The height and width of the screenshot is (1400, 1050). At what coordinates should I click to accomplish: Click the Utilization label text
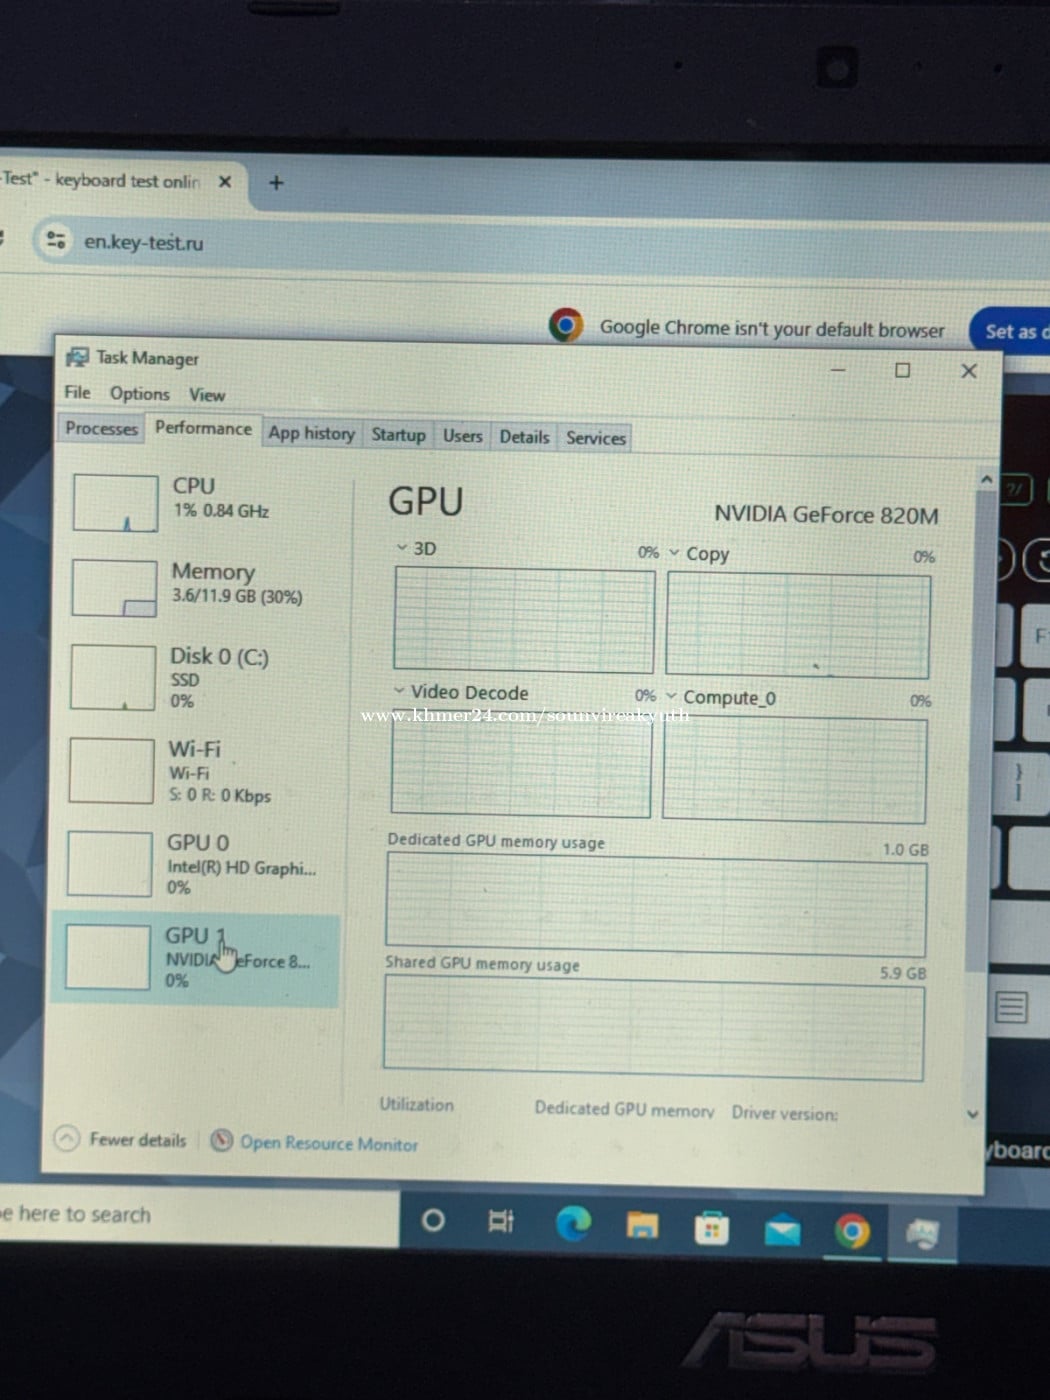pos(416,1104)
